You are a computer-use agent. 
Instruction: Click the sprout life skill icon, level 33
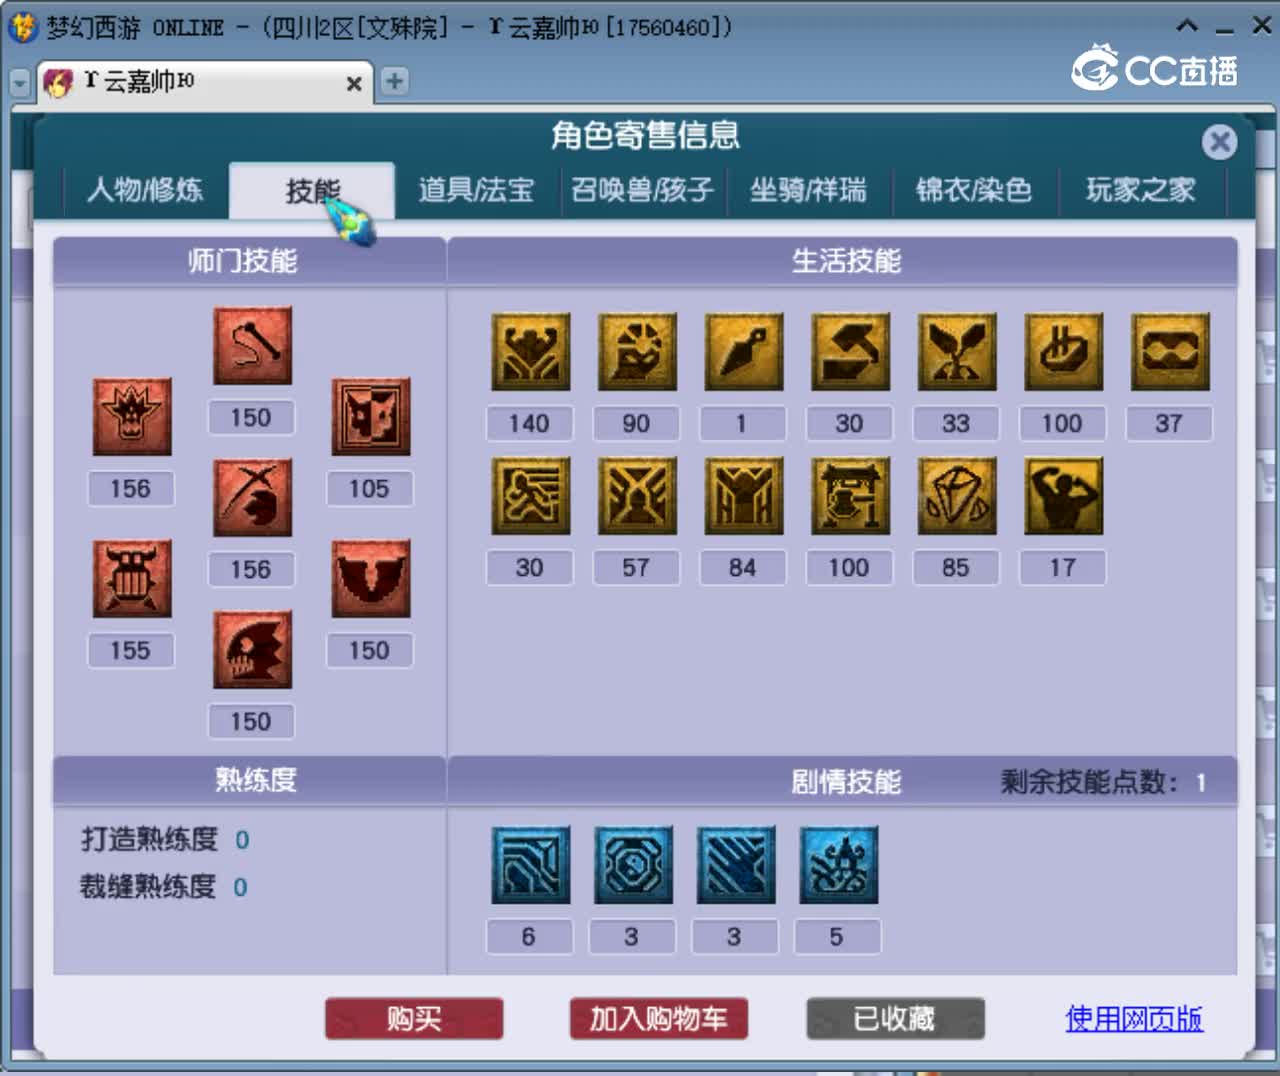(x=957, y=352)
